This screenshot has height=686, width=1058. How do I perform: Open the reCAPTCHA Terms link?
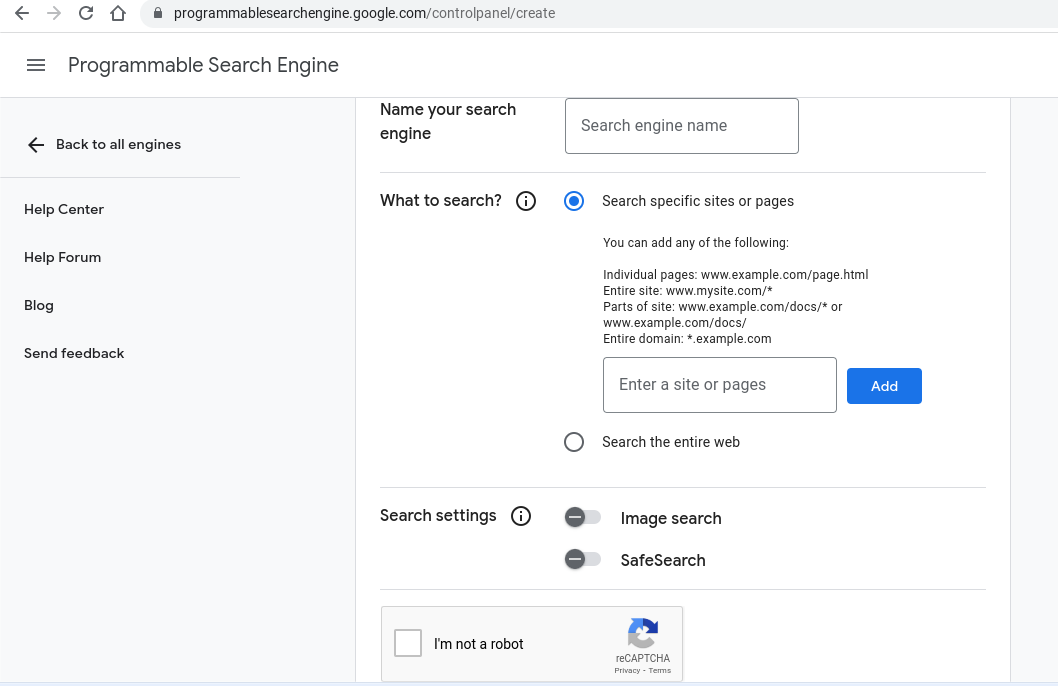click(x=660, y=670)
